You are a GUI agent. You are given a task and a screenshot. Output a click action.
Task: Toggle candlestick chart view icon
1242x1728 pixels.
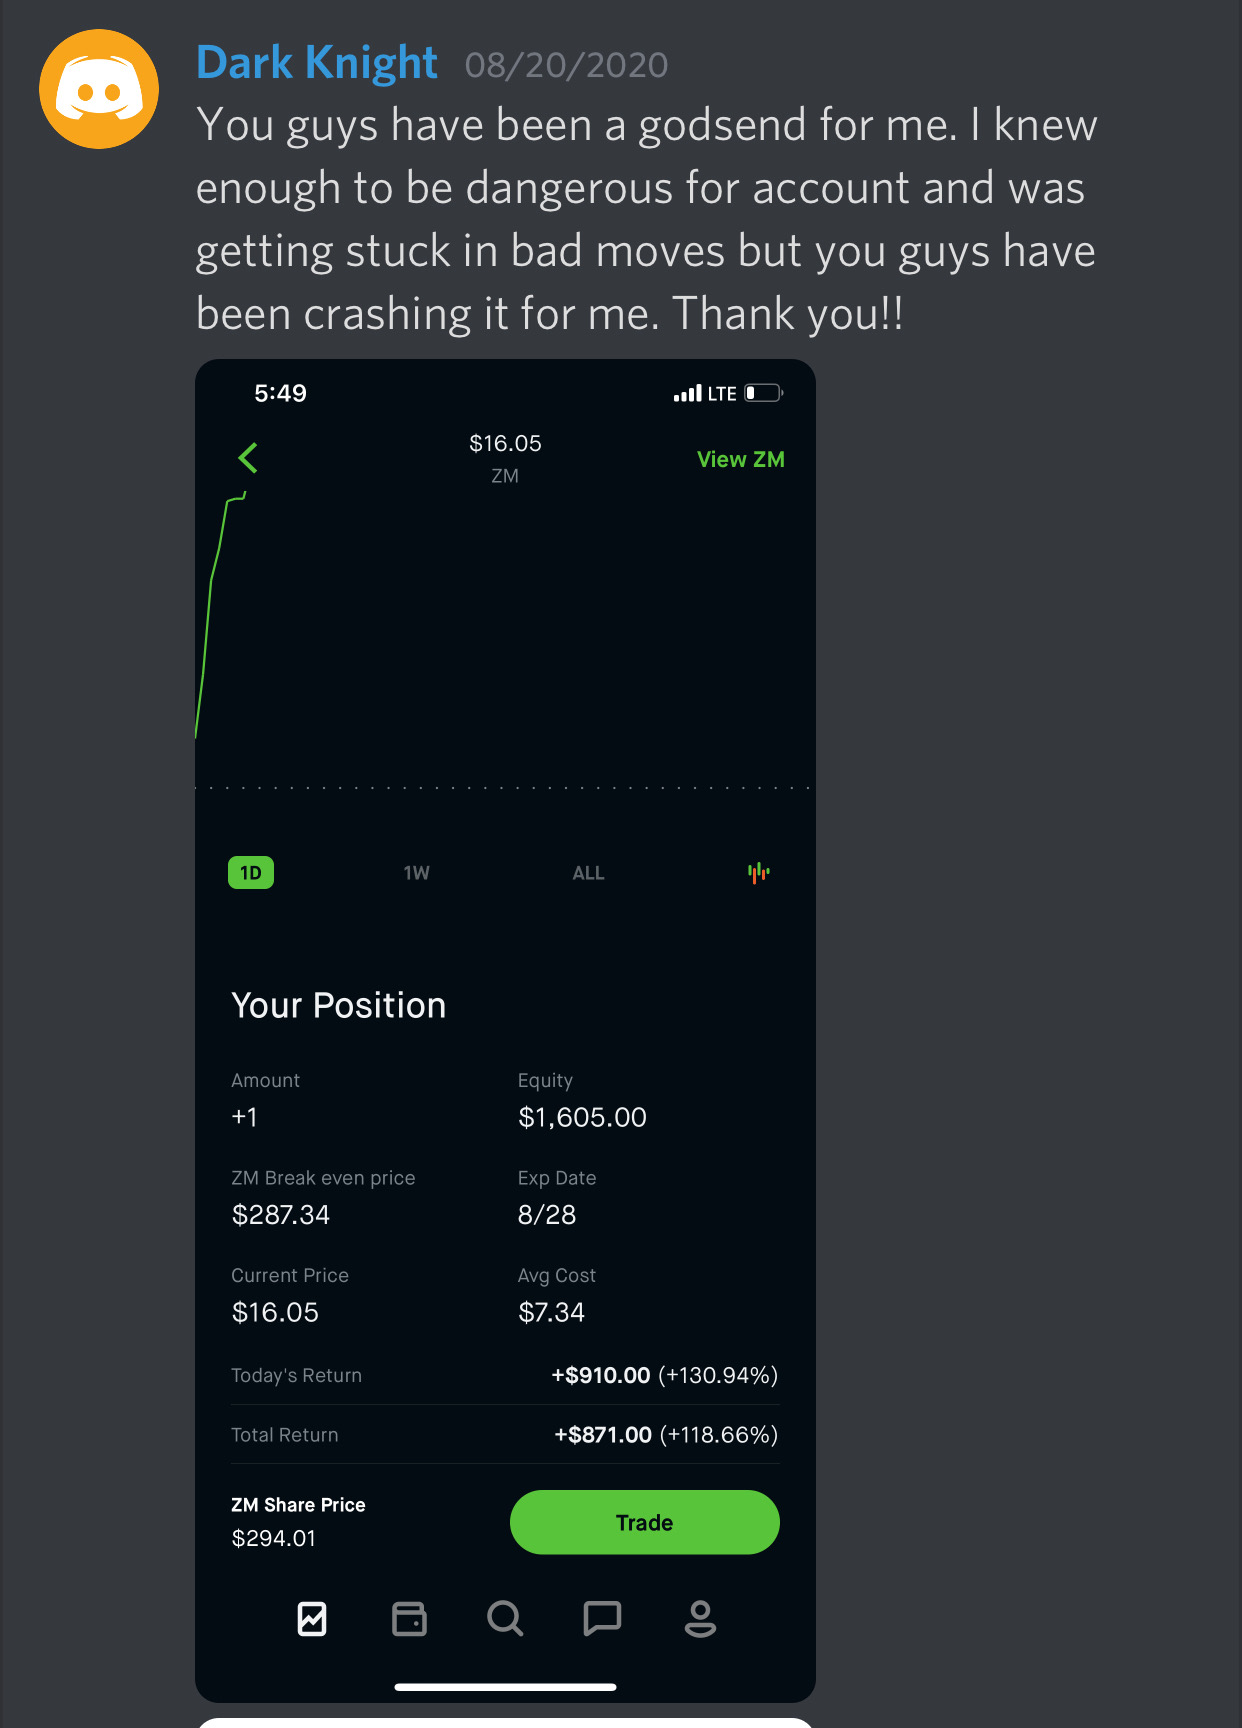click(759, 873)
